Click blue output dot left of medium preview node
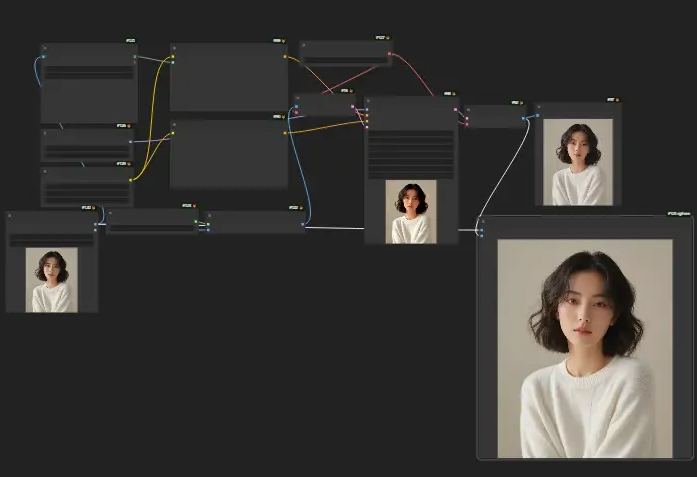This screenshot has height=477, width=697. [x=523, y=118]
